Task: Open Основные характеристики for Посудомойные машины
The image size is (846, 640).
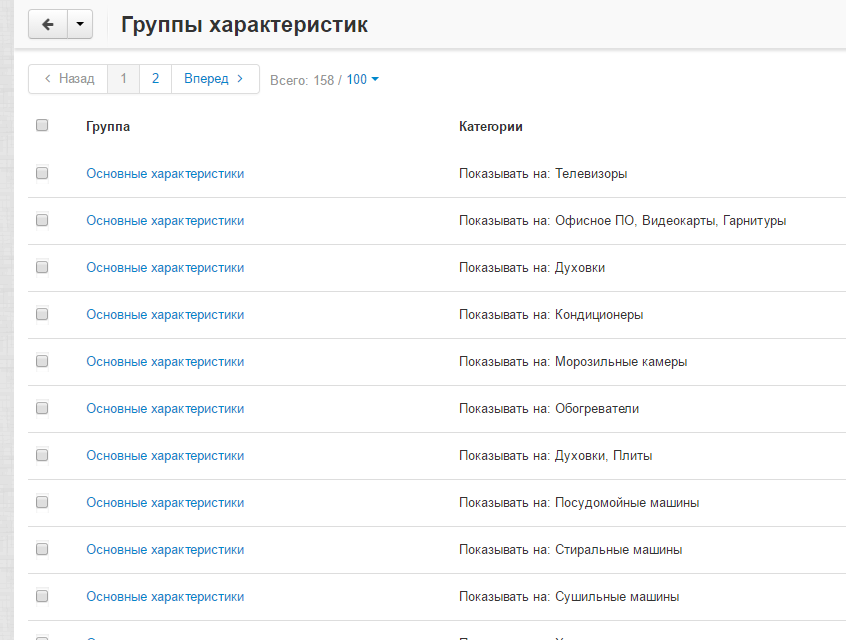Action: click(x=165, y=502)
